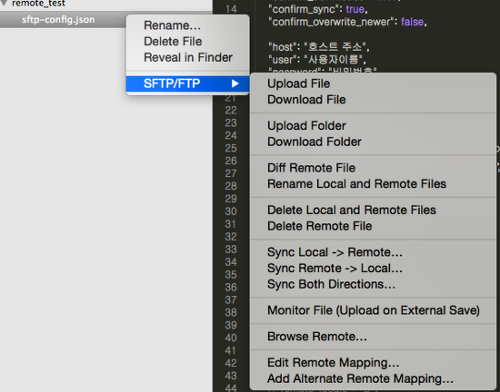This screenshot has height=392, width=500.
Task: Select Upload File
Action: point(373,84)
